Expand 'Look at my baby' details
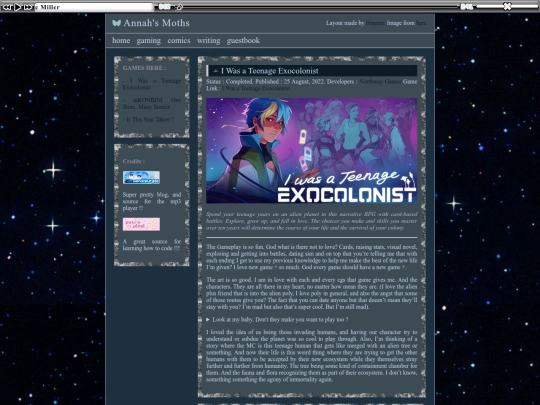This screenshot has height=405, width=540. (x=277, y=320)
